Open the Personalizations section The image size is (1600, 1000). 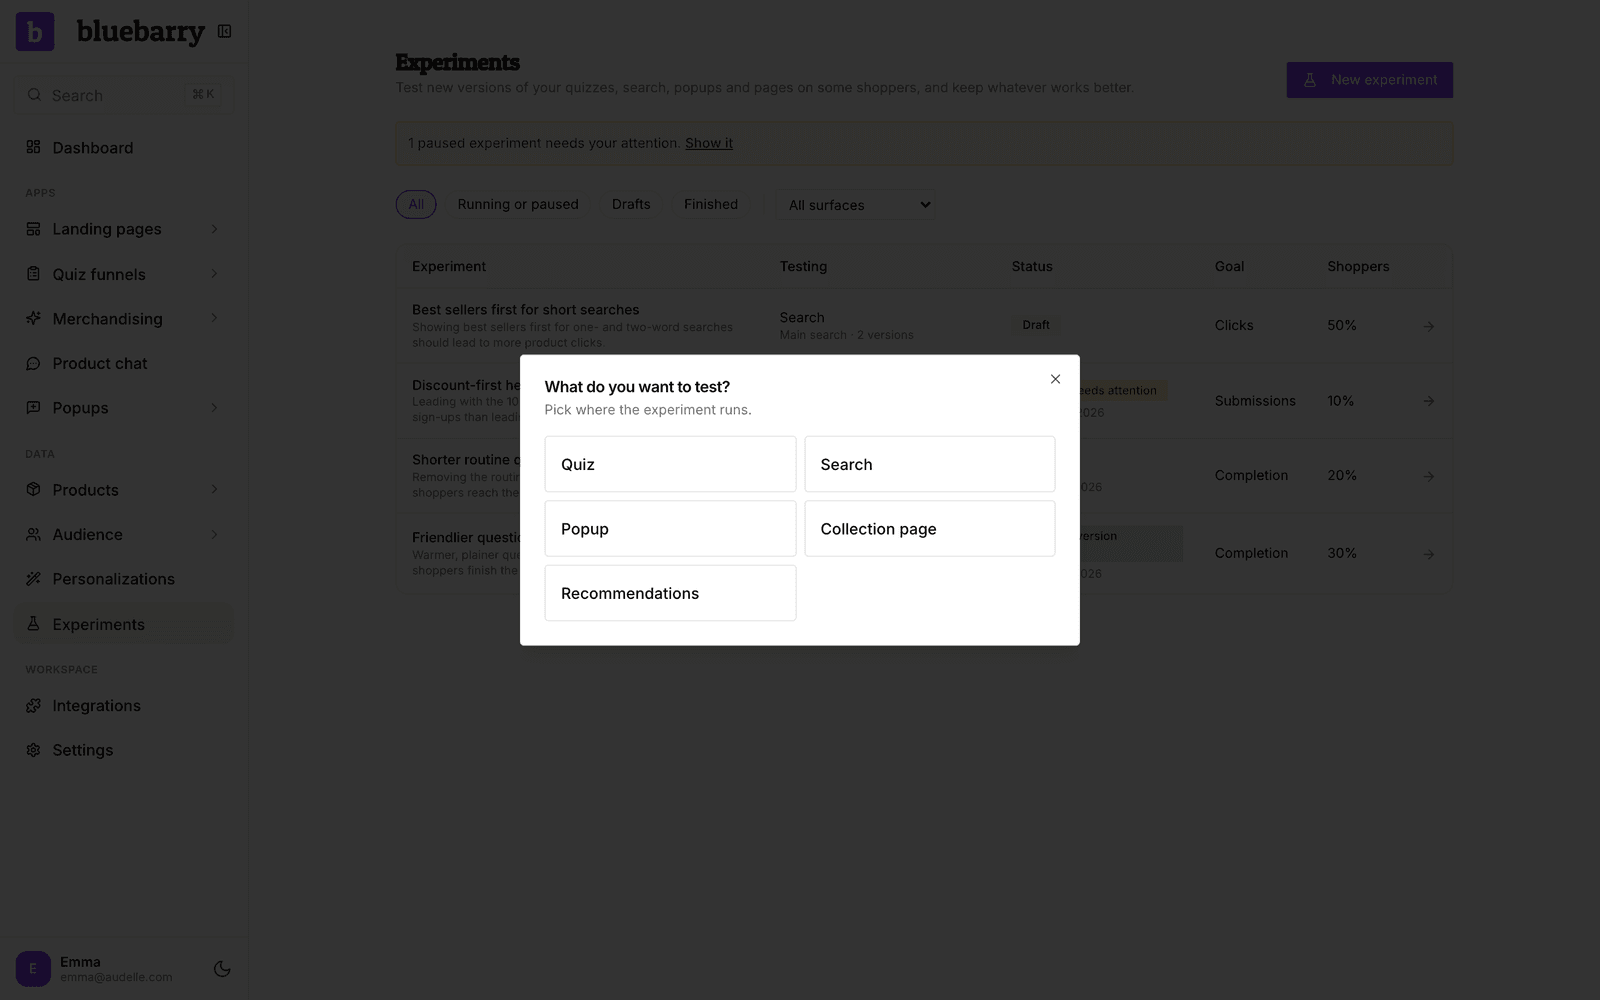(124, 579)
